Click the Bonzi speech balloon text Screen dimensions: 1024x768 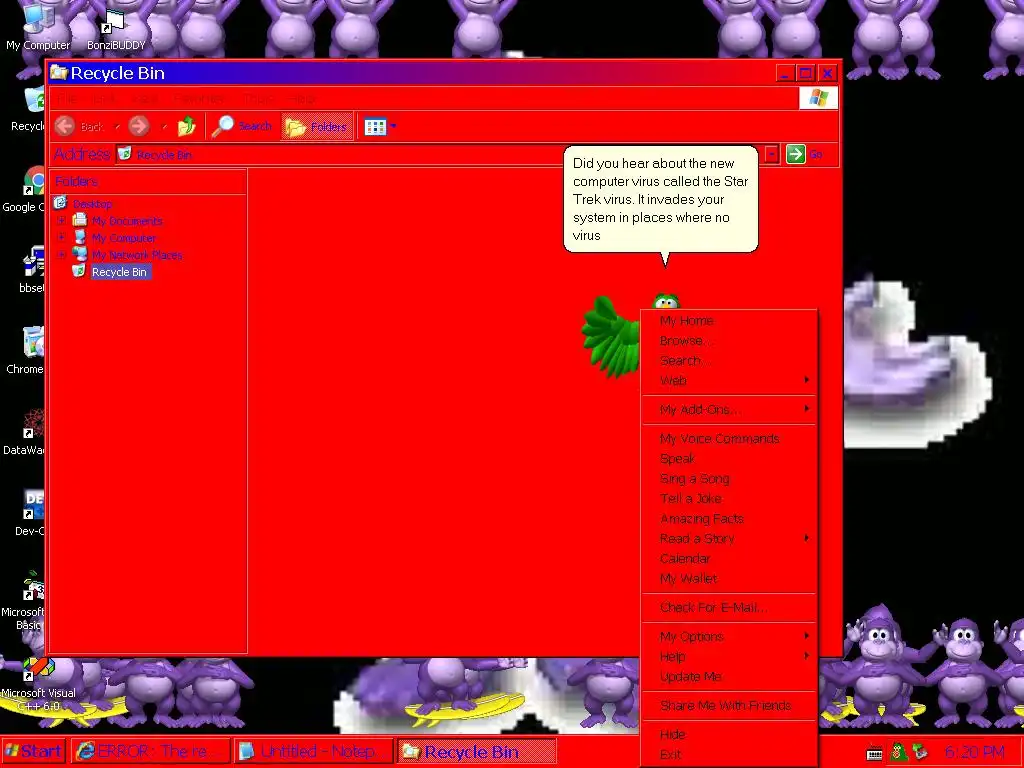(x=660, y=199)
